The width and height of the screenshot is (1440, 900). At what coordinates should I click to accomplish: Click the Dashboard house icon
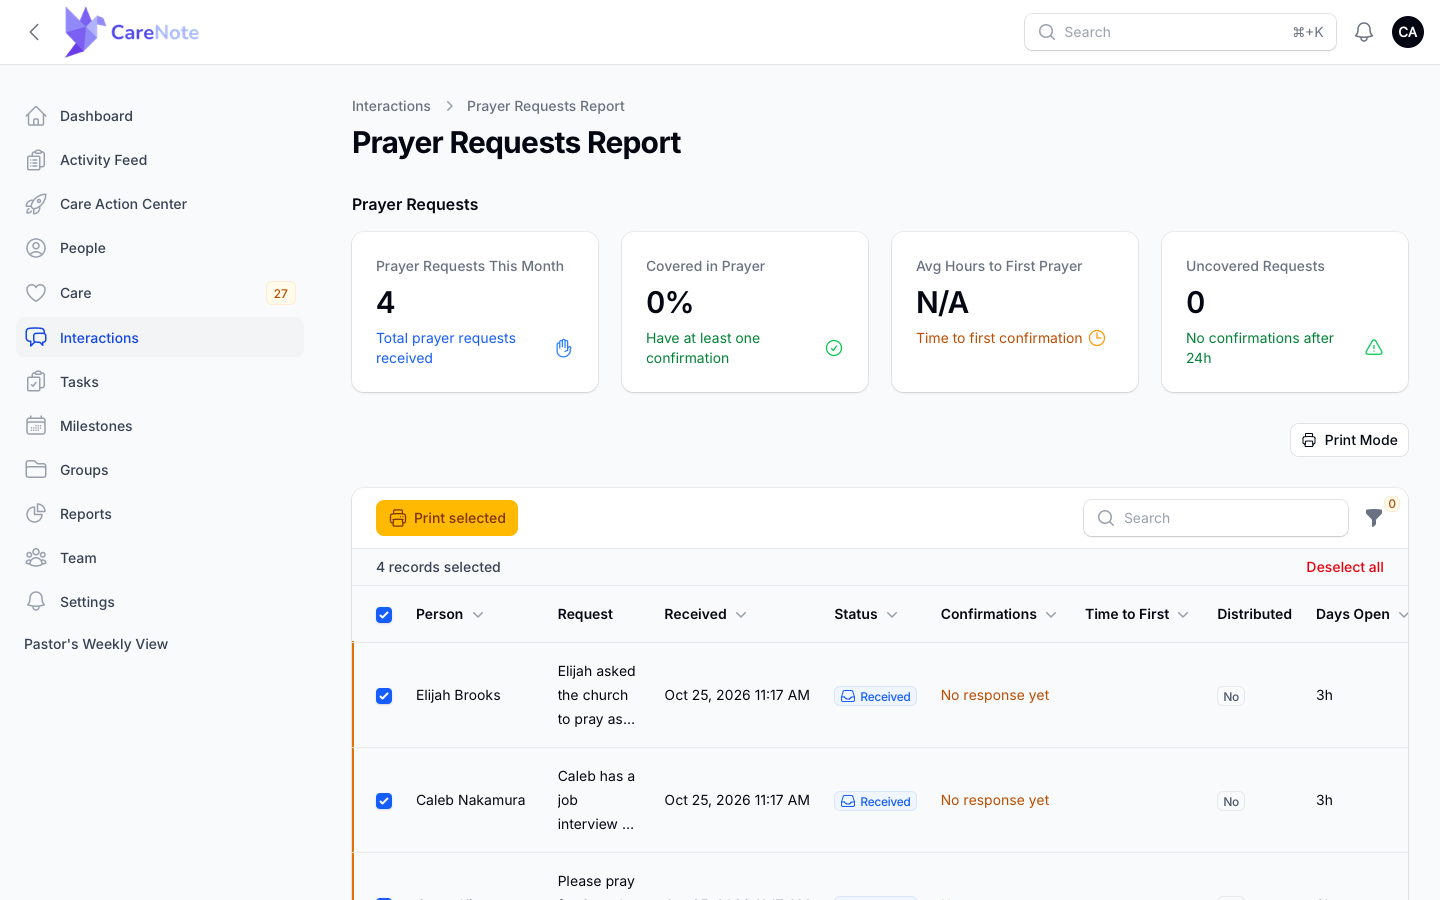pyautogui.click(x=36, y=116)
